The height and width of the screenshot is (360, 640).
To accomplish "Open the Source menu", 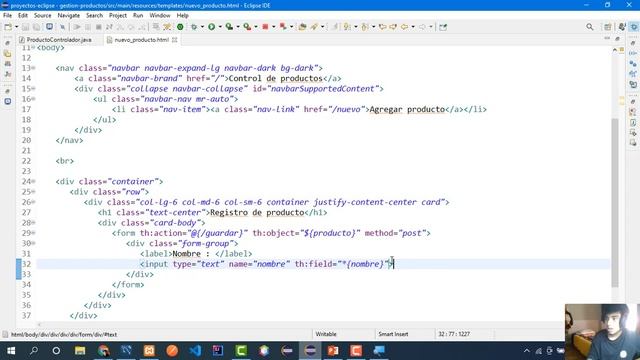I will 42,16.
